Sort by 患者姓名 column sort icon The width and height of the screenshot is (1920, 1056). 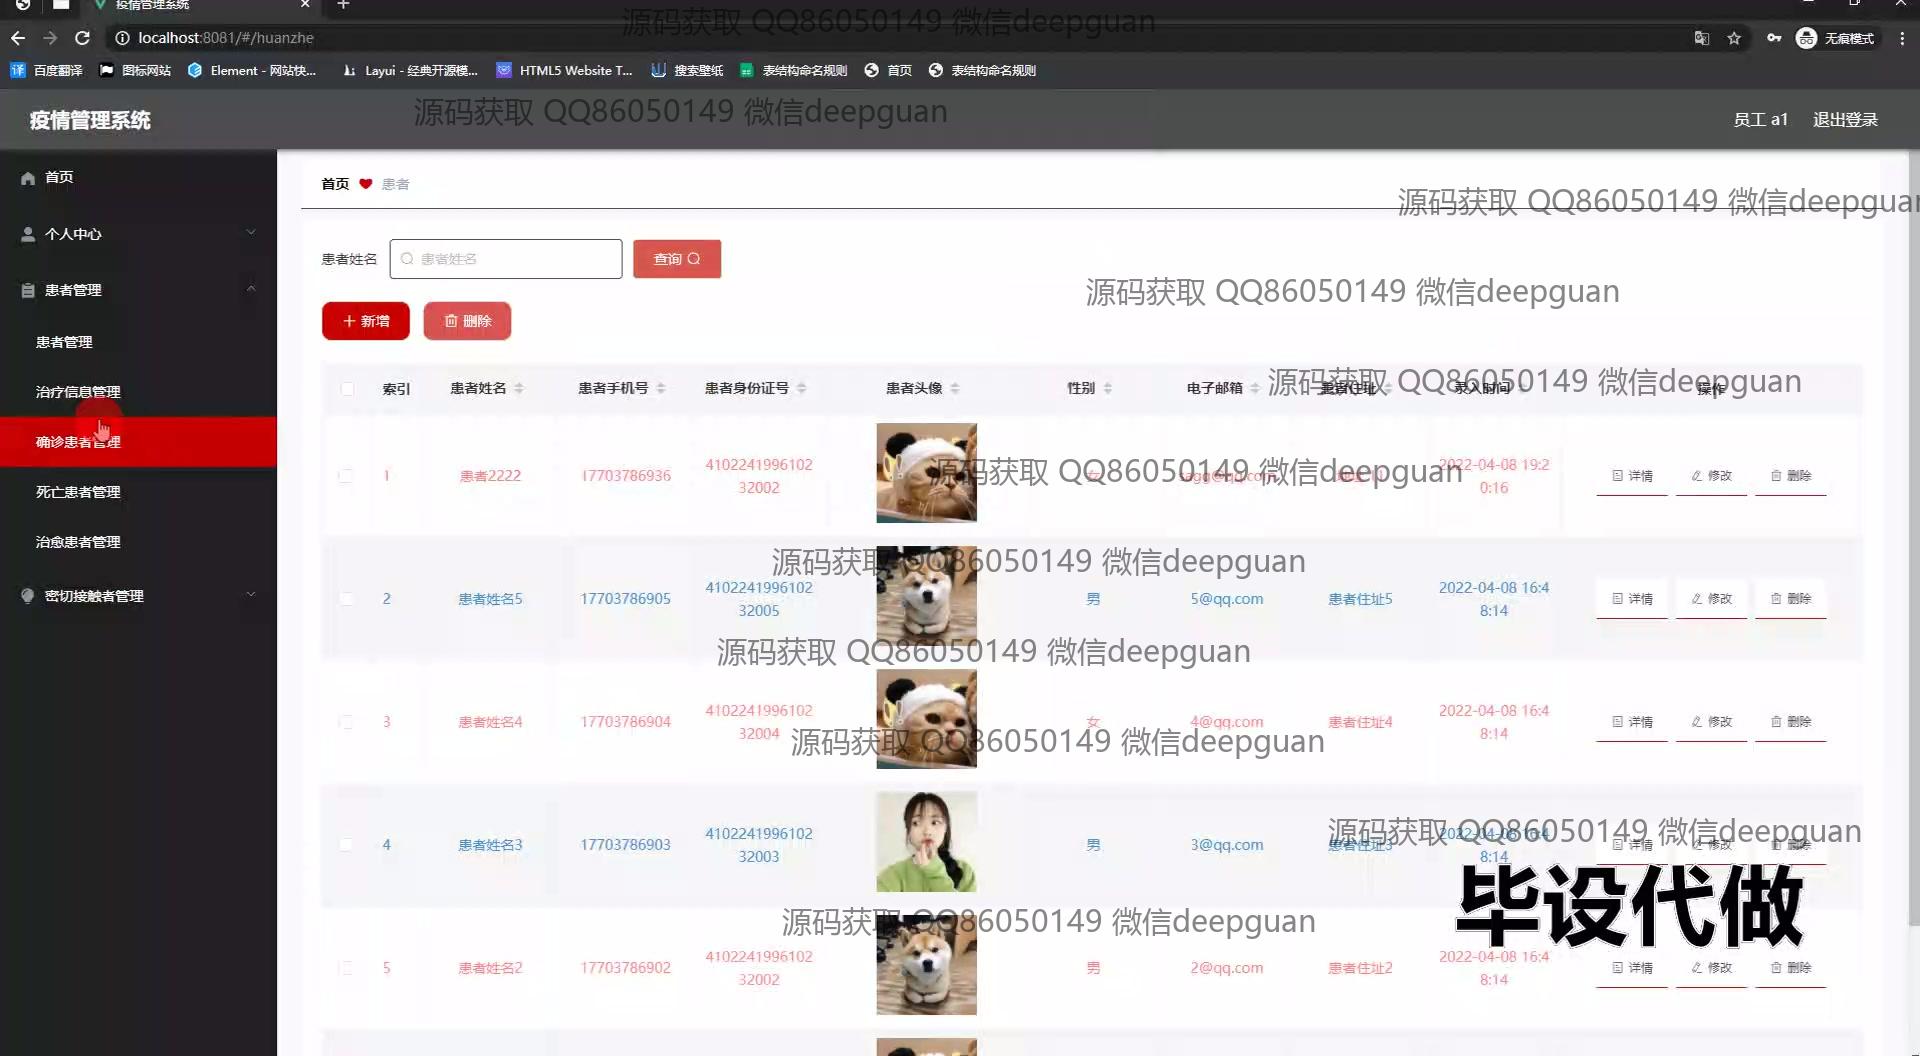(x=519, y=388)
